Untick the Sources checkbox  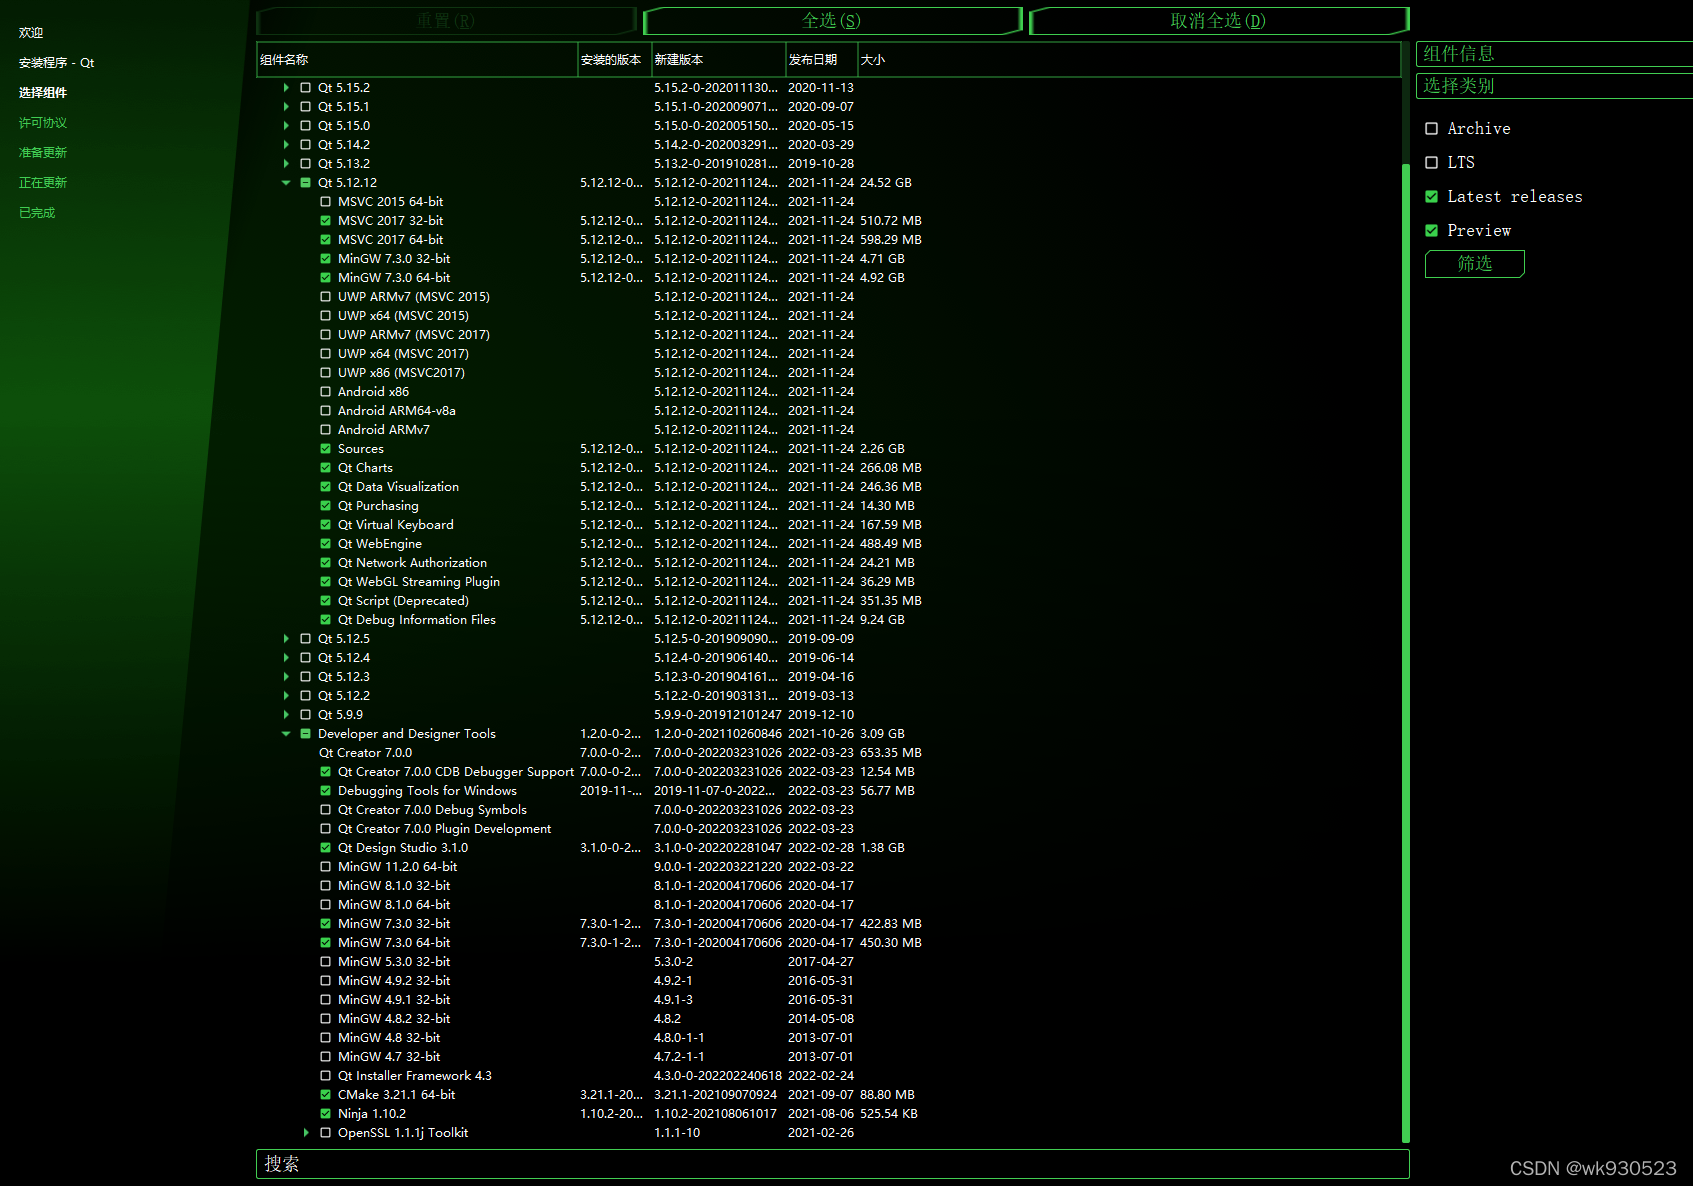click(x=325, y=449)
